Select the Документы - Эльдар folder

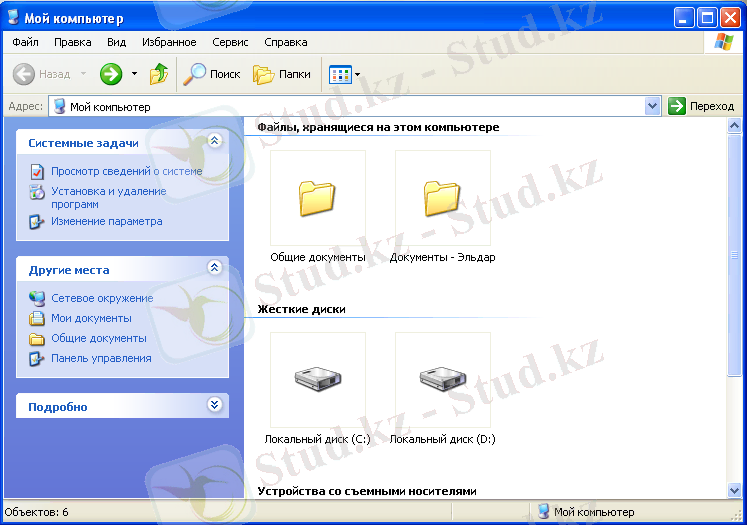[442, 198]
